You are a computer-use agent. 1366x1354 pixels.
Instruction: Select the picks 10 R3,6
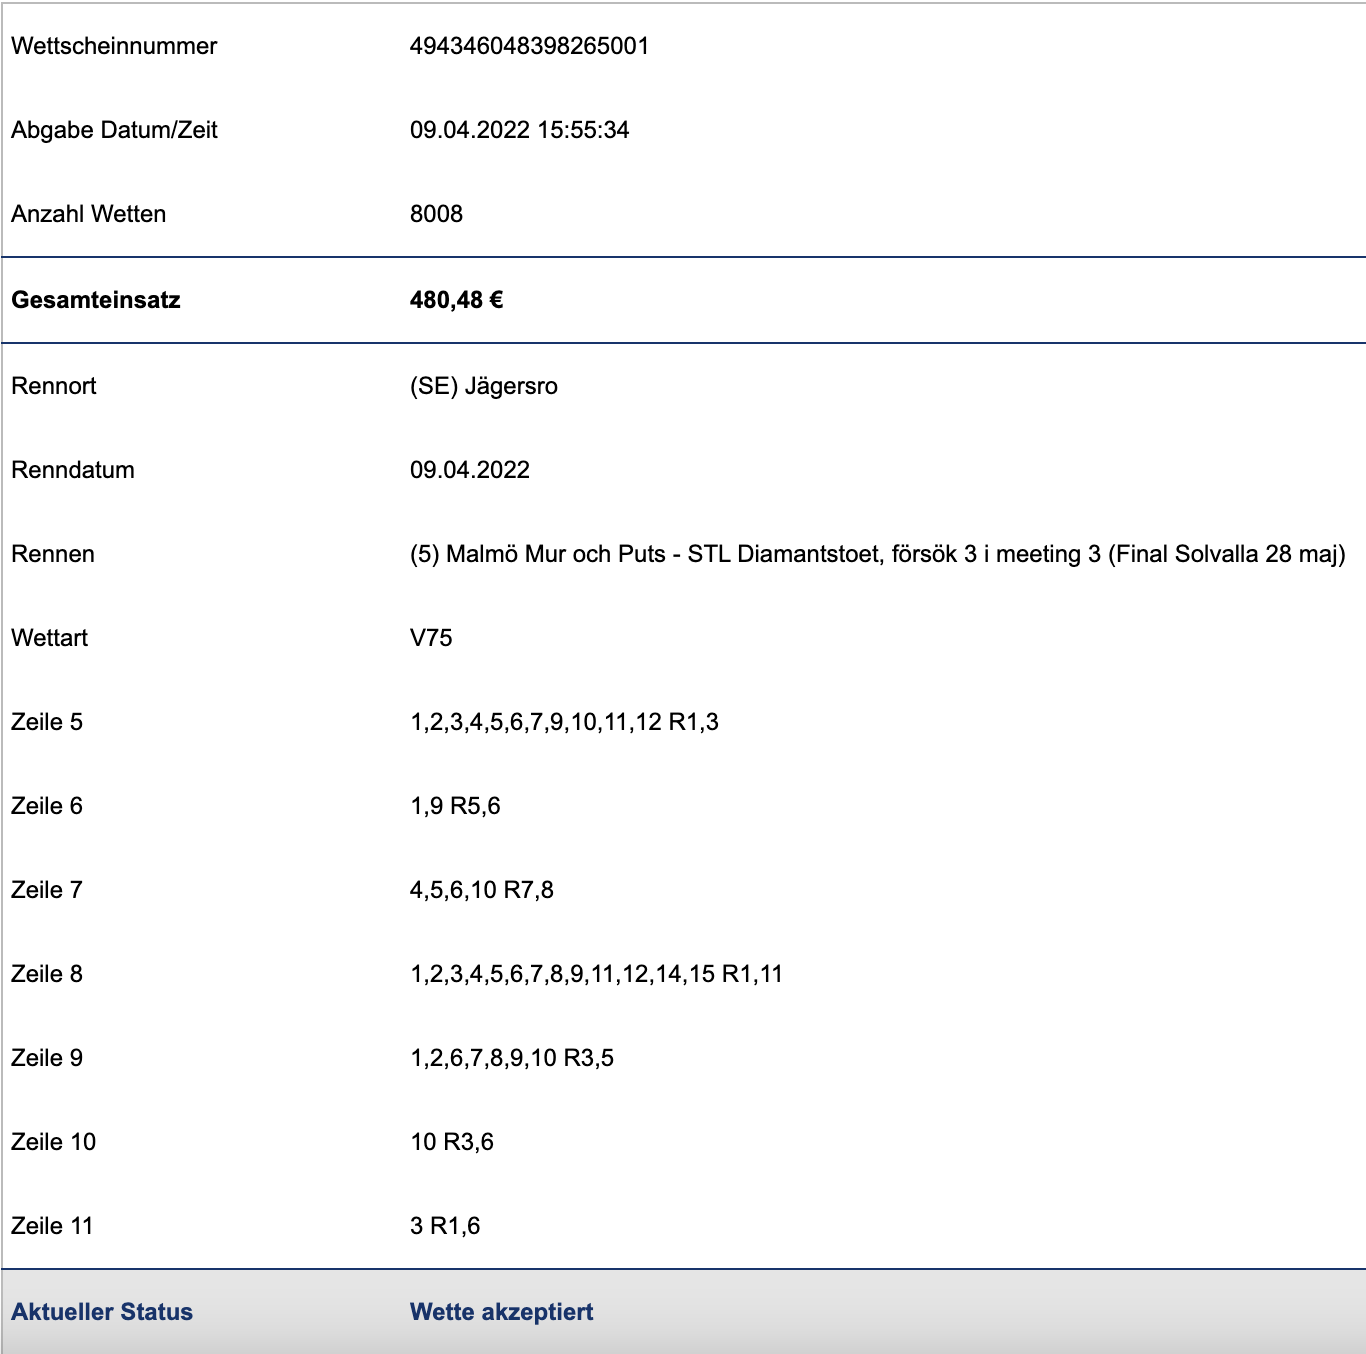point(452,1142)
